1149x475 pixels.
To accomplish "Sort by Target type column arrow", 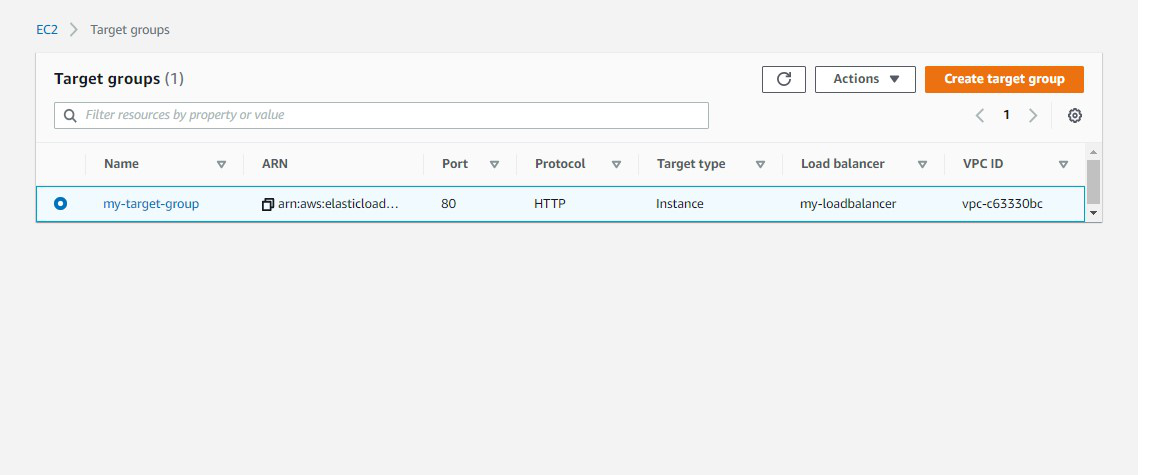I will [761, 164].
